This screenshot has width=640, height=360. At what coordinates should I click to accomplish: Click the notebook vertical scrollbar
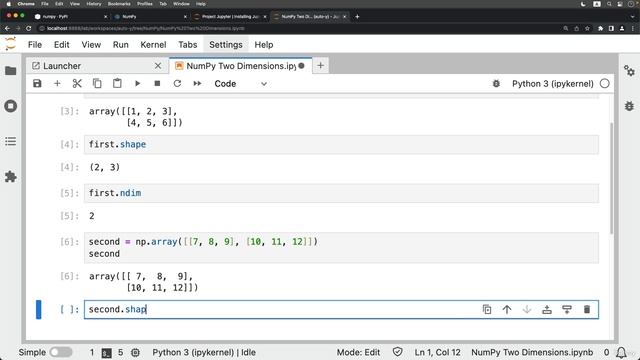pos(611,178)
